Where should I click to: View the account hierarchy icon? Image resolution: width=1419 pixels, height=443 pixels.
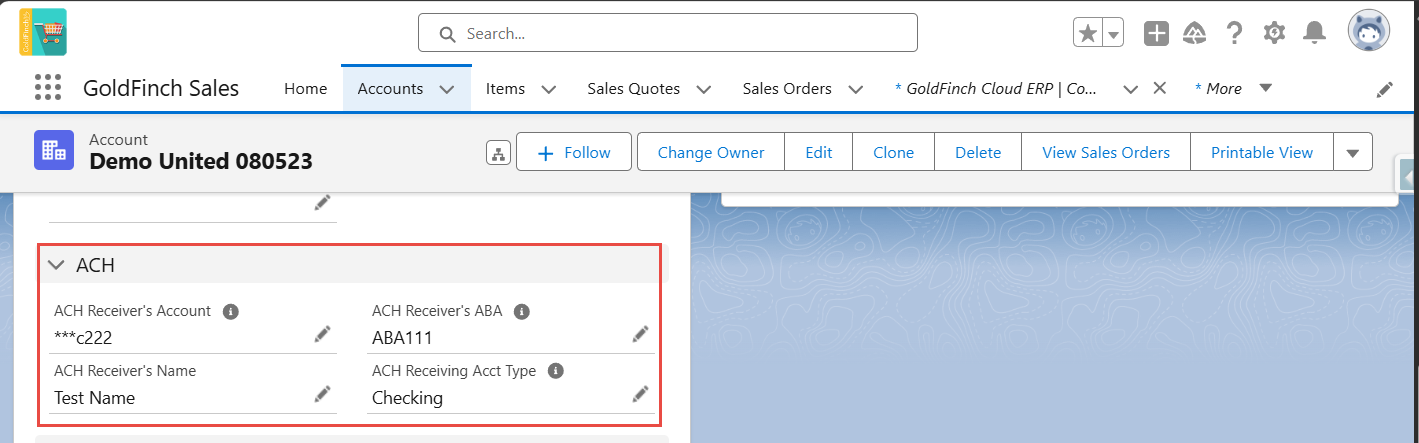[498, 153]
